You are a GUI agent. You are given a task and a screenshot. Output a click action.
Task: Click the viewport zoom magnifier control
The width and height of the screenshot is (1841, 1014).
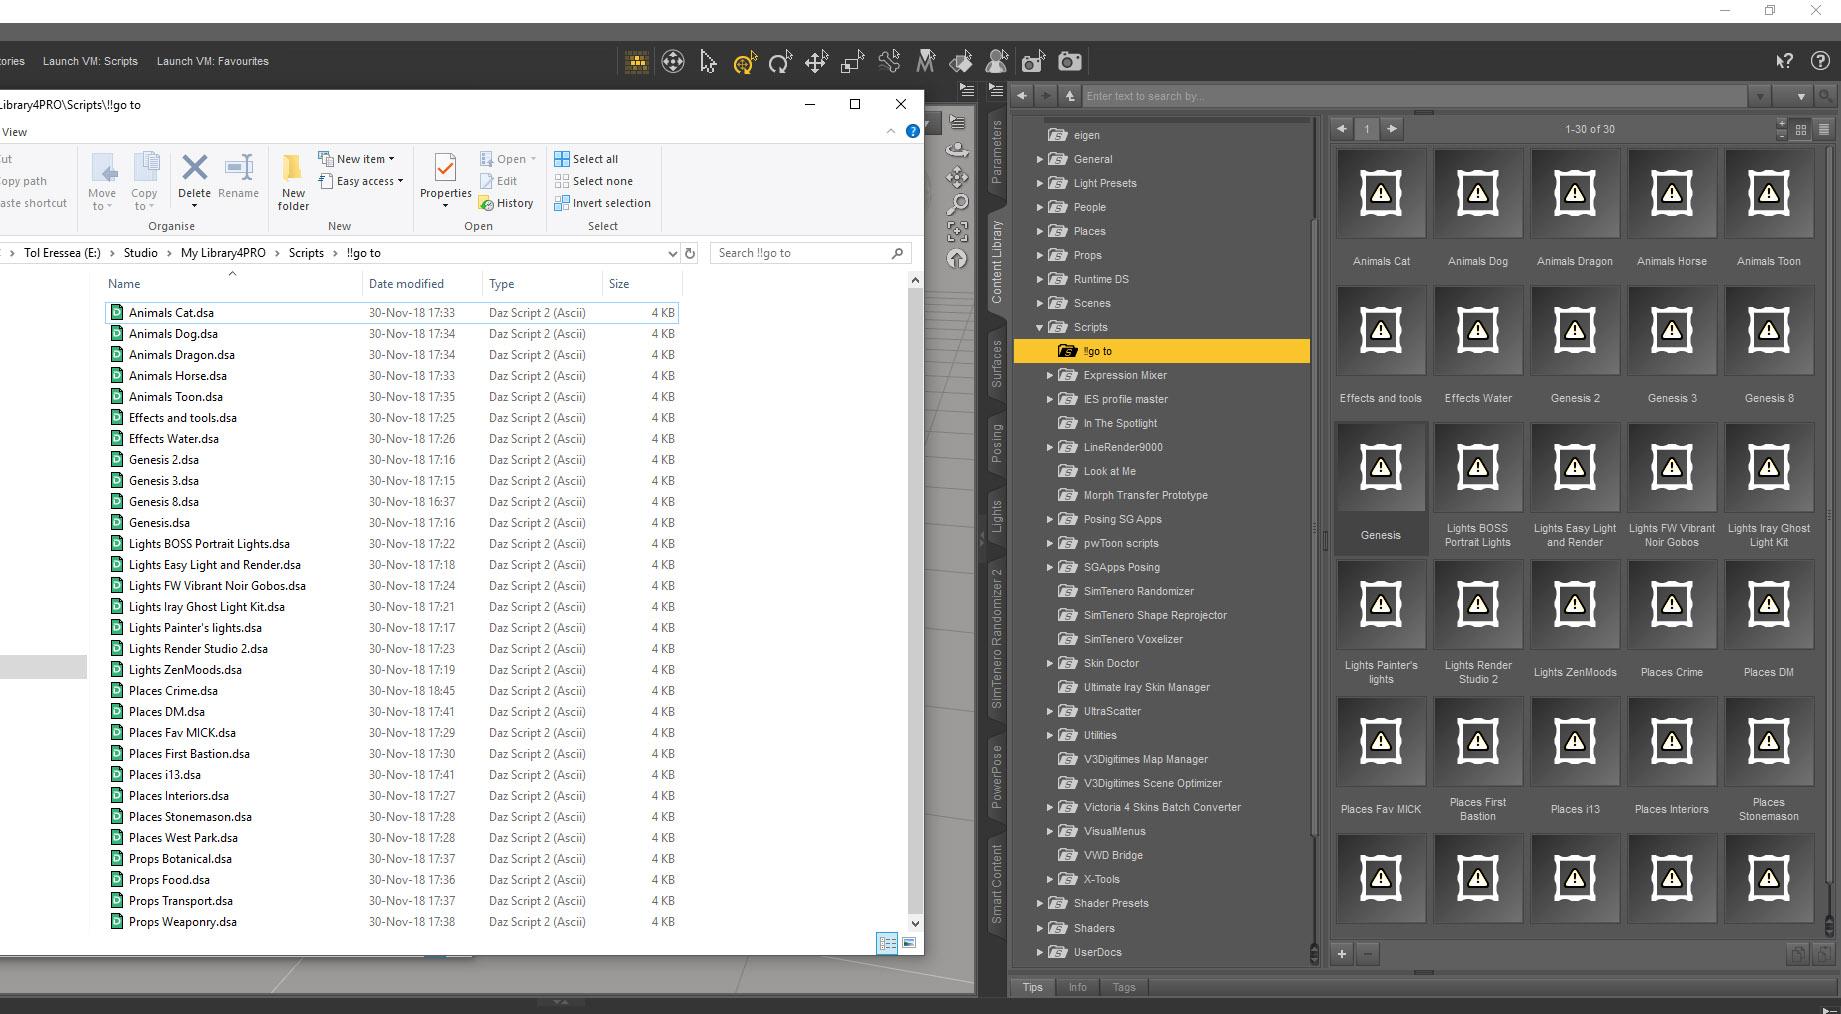(957, 205)
